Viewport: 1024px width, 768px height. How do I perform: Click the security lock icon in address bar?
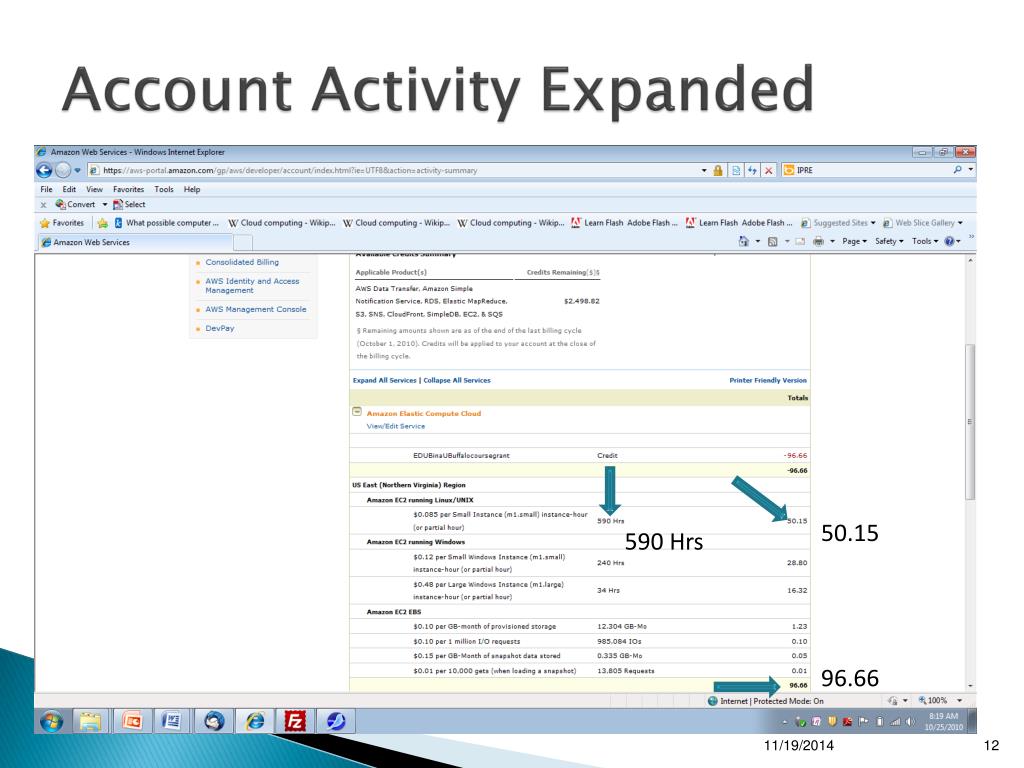(718, 170)
